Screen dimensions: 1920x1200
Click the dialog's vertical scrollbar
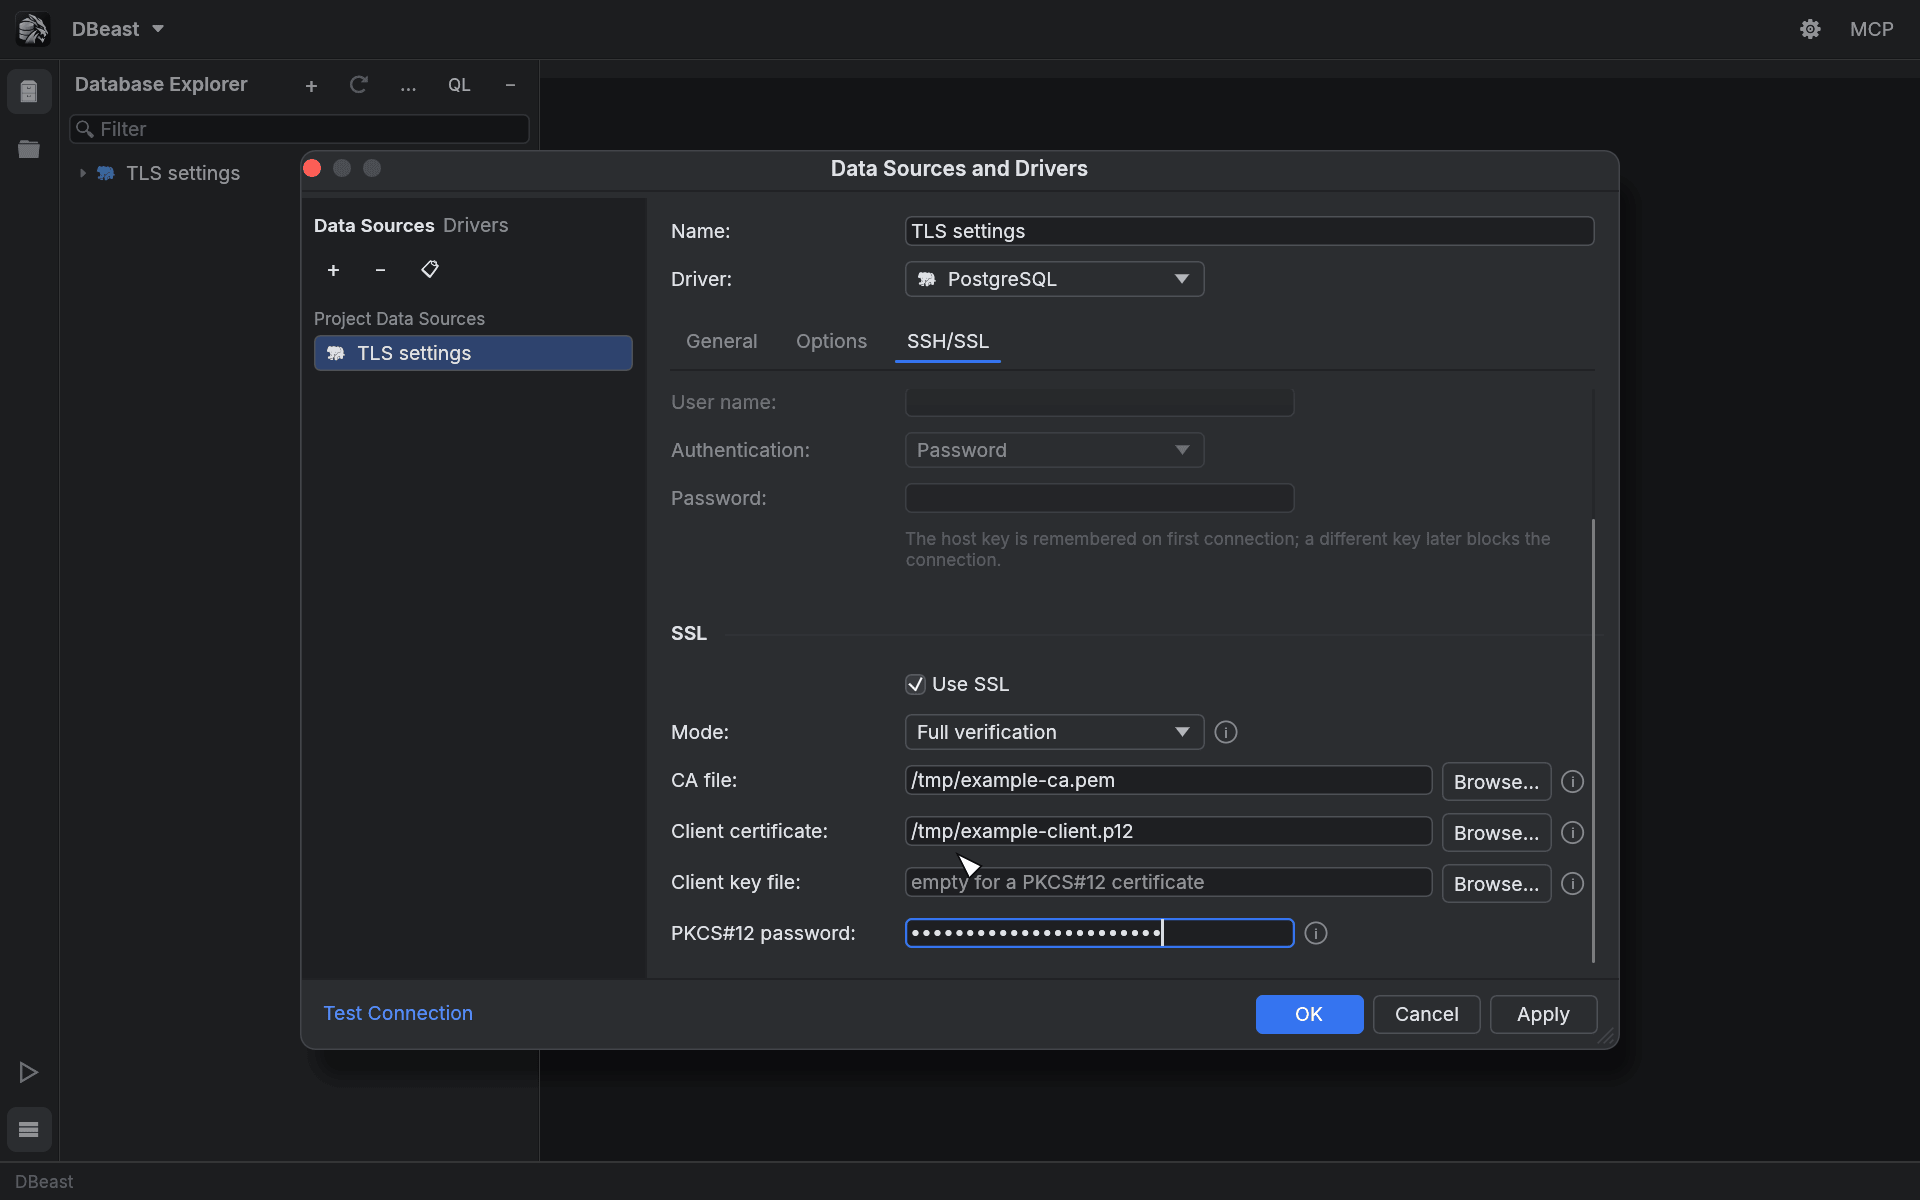1593,740
